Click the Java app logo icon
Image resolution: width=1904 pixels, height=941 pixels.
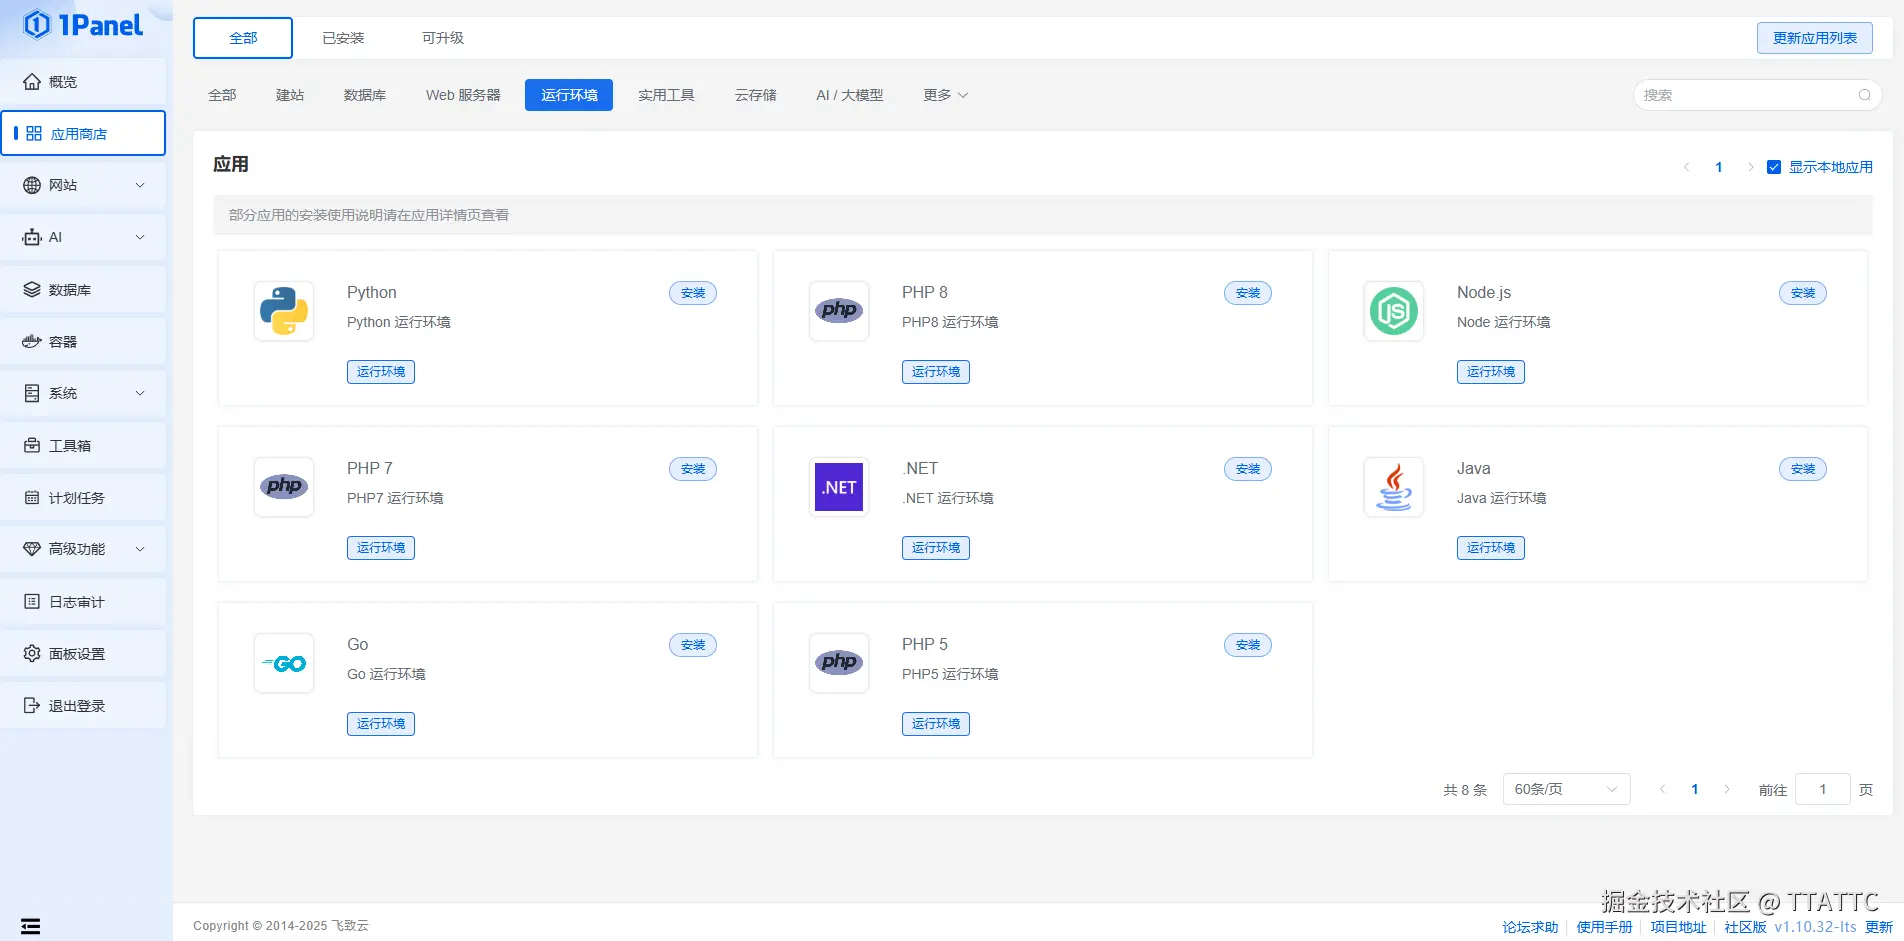pyautogui.click(x=1394, y=487)
